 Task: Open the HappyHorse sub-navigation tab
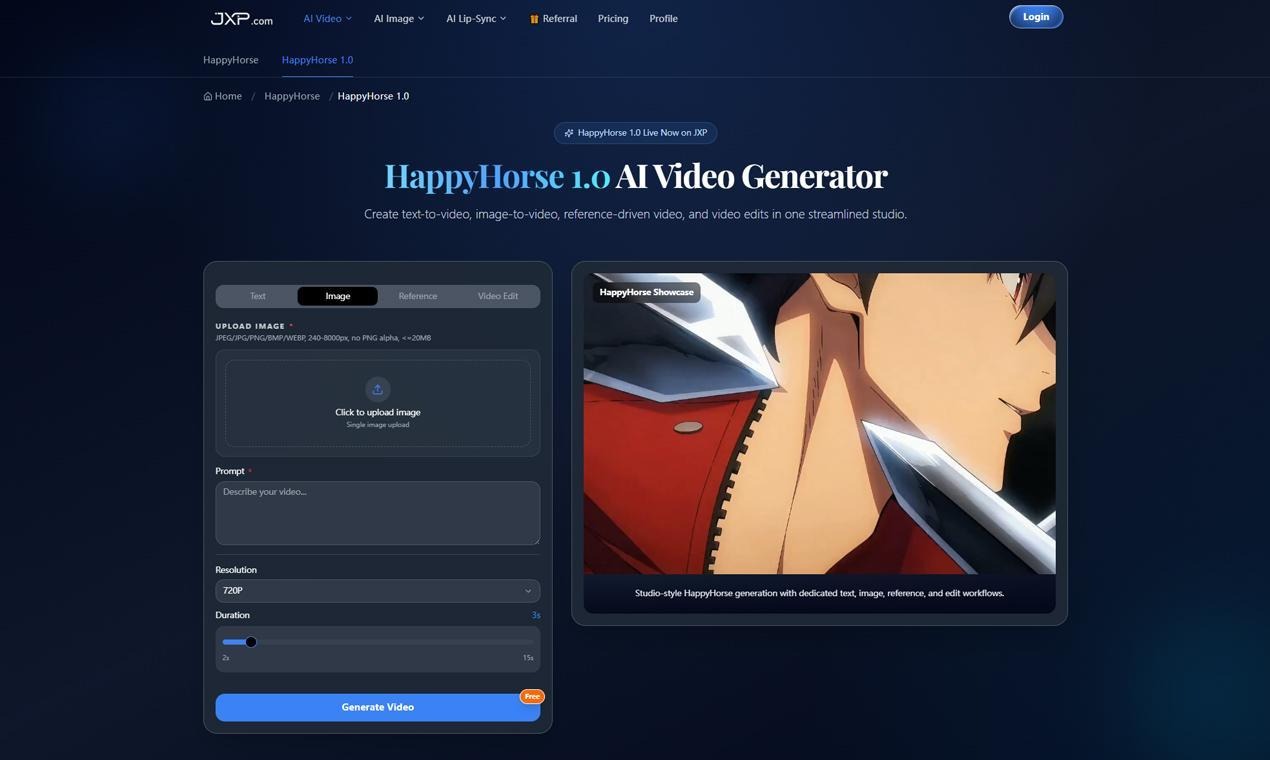pos(230,60)
